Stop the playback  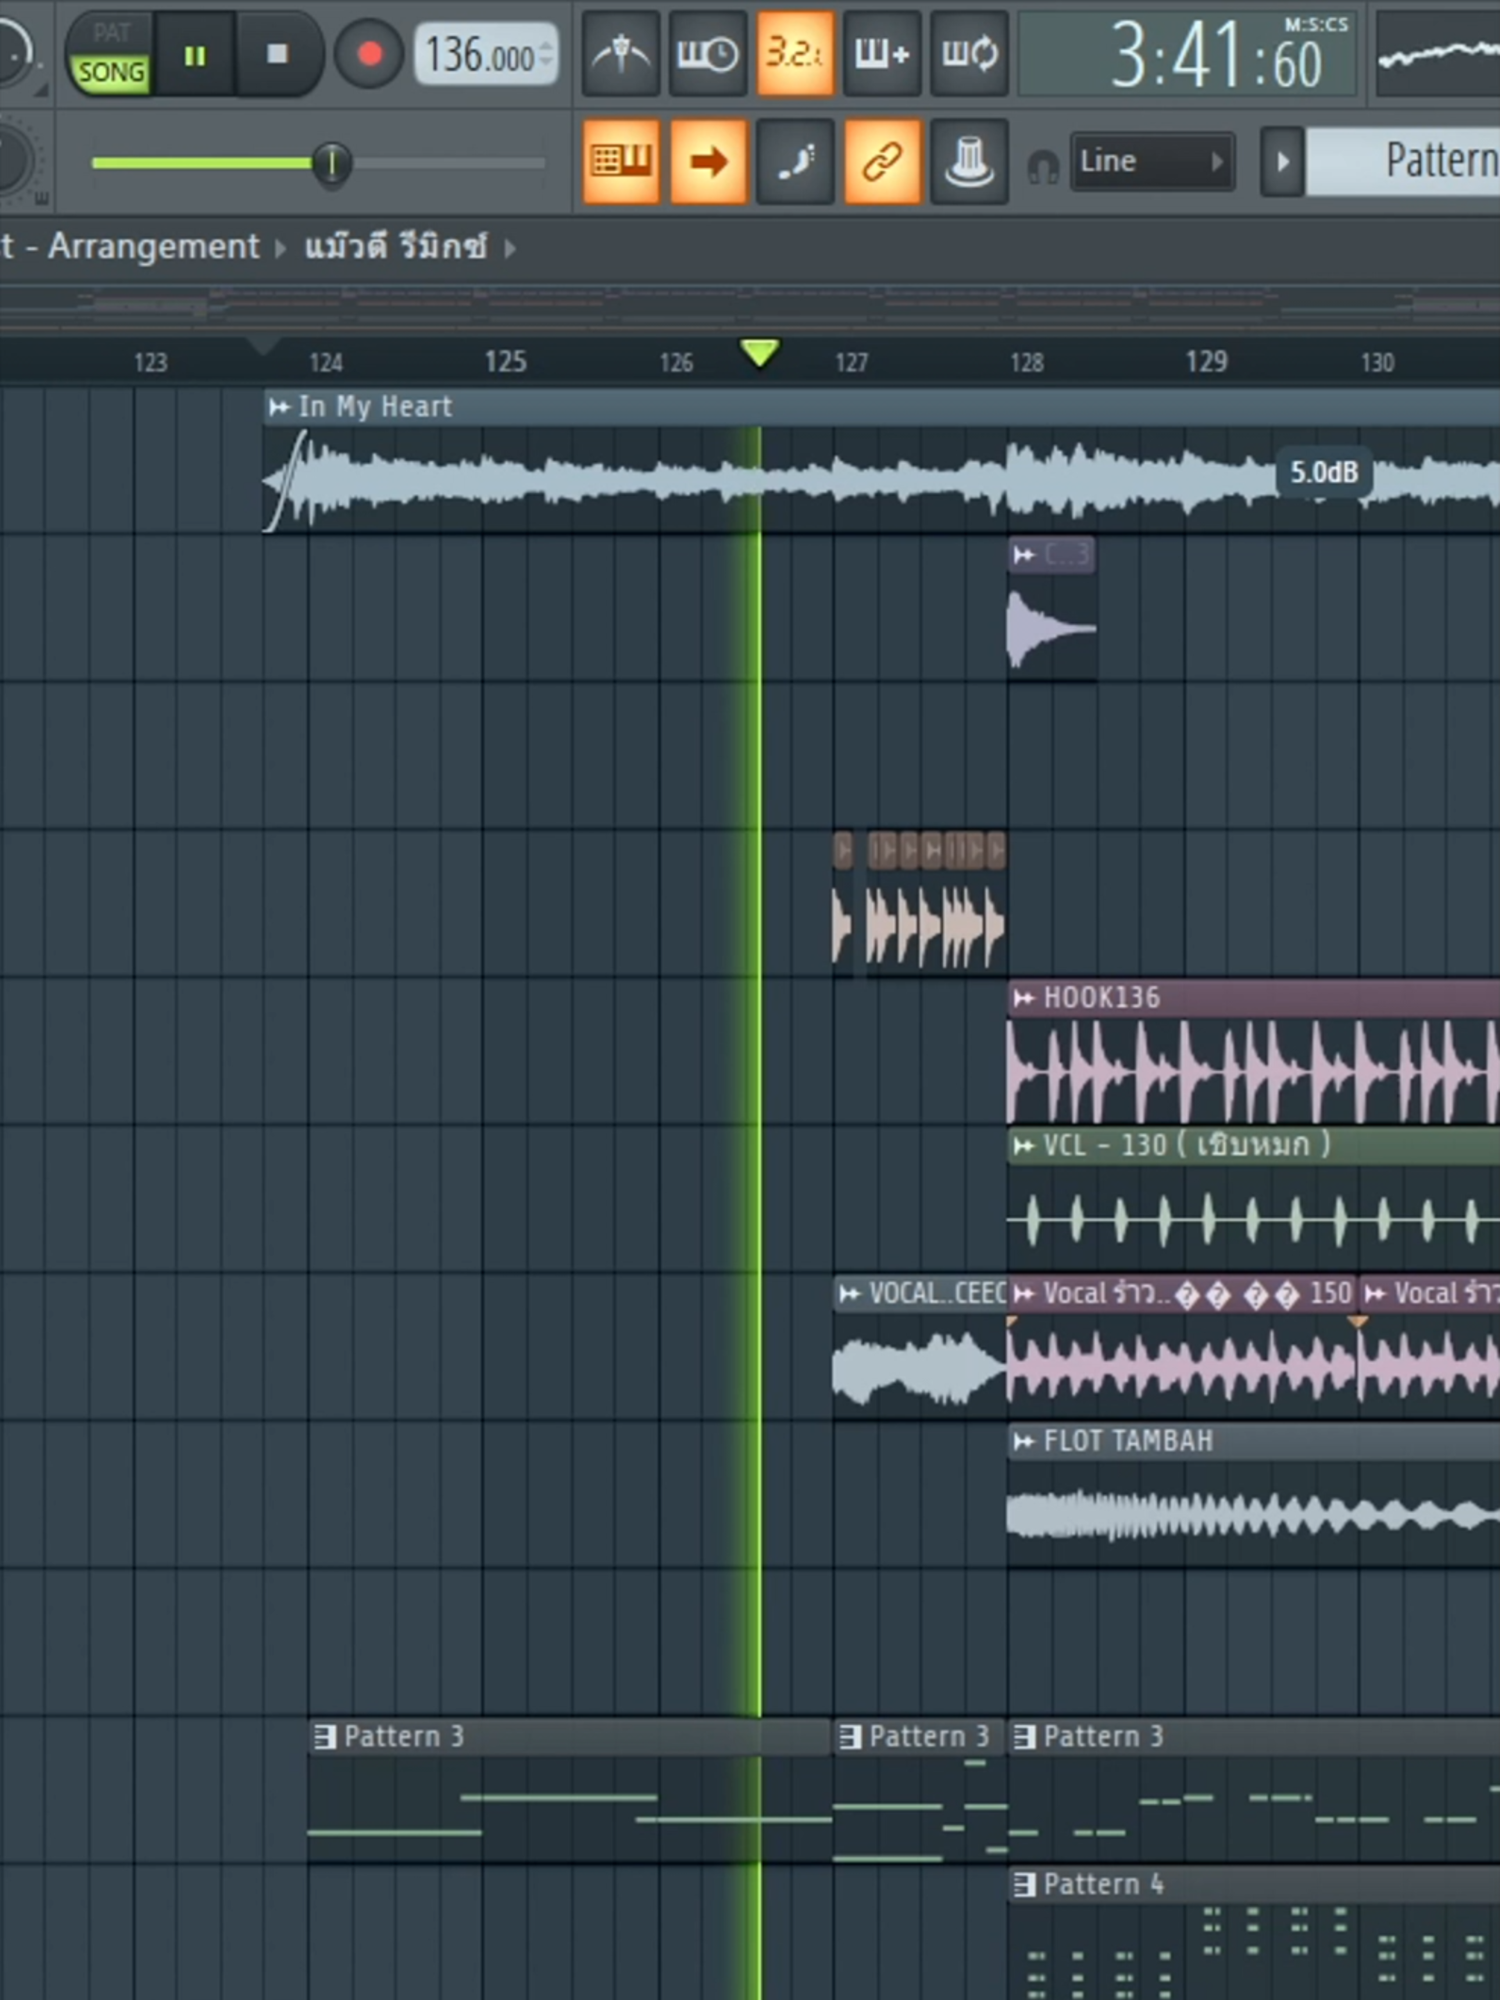(277, 54)
